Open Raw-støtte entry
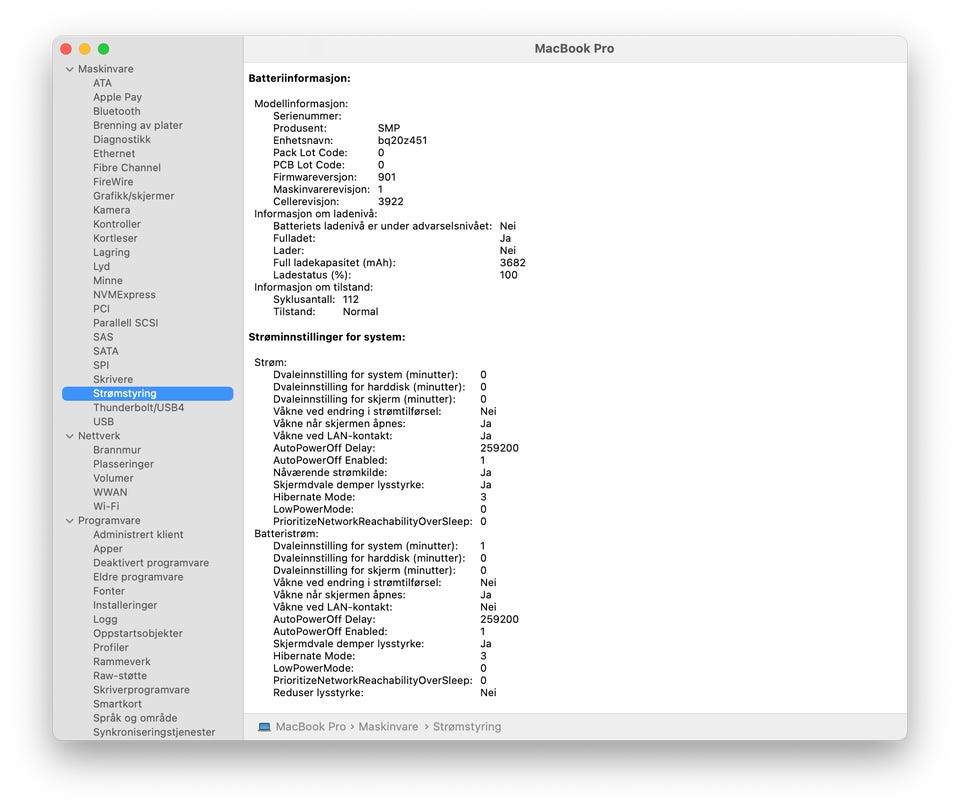The image size is (960, 810). click(120, 675)
